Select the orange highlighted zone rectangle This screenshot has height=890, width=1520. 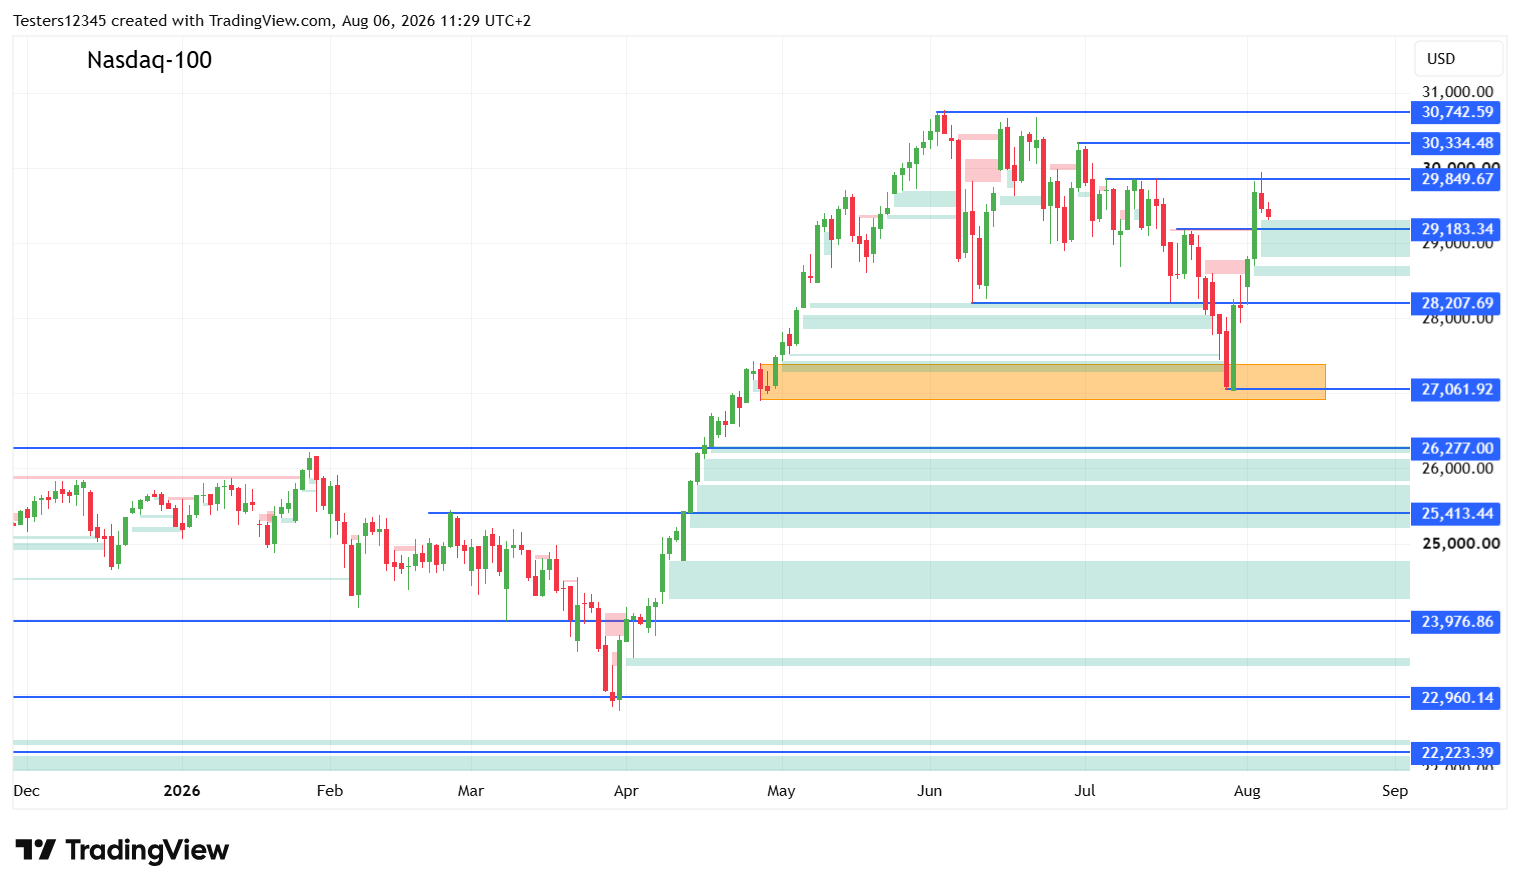[1043, 382]
